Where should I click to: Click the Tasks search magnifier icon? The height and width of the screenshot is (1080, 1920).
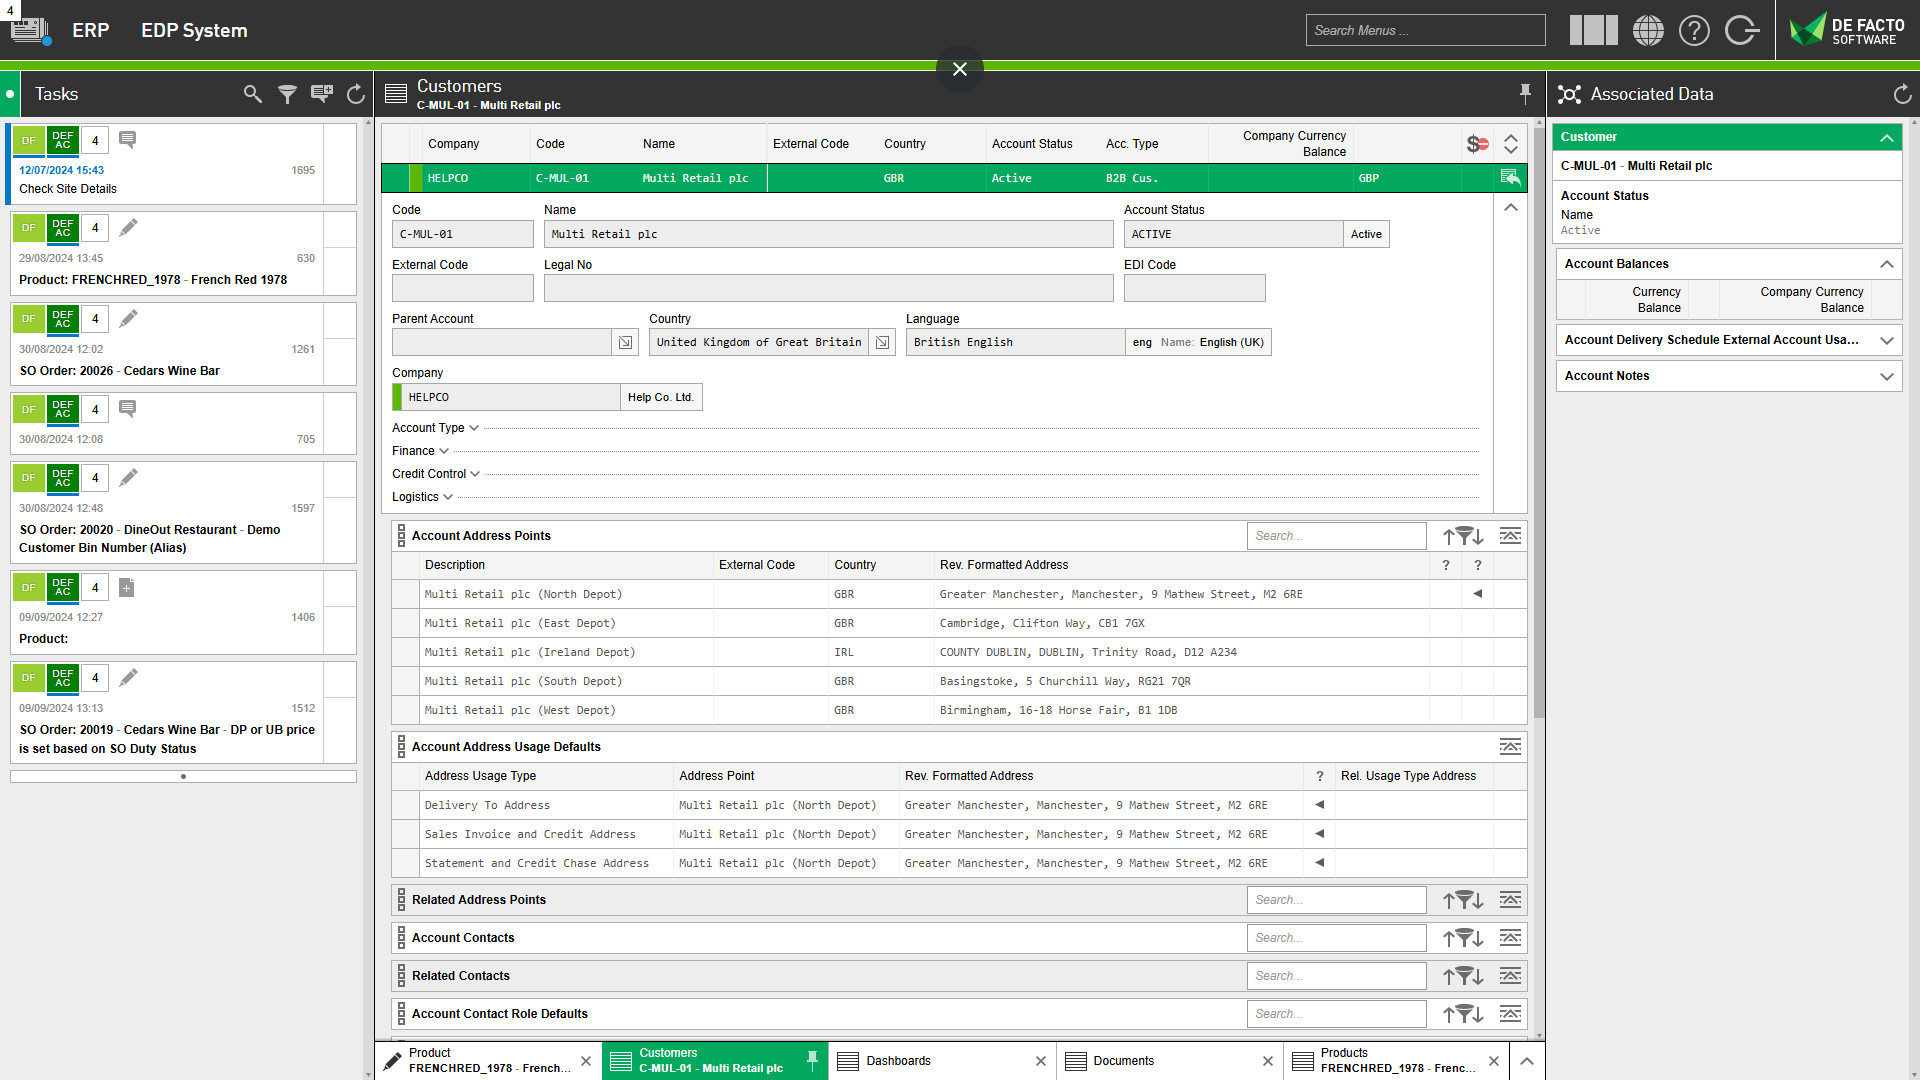click(252, 94)
